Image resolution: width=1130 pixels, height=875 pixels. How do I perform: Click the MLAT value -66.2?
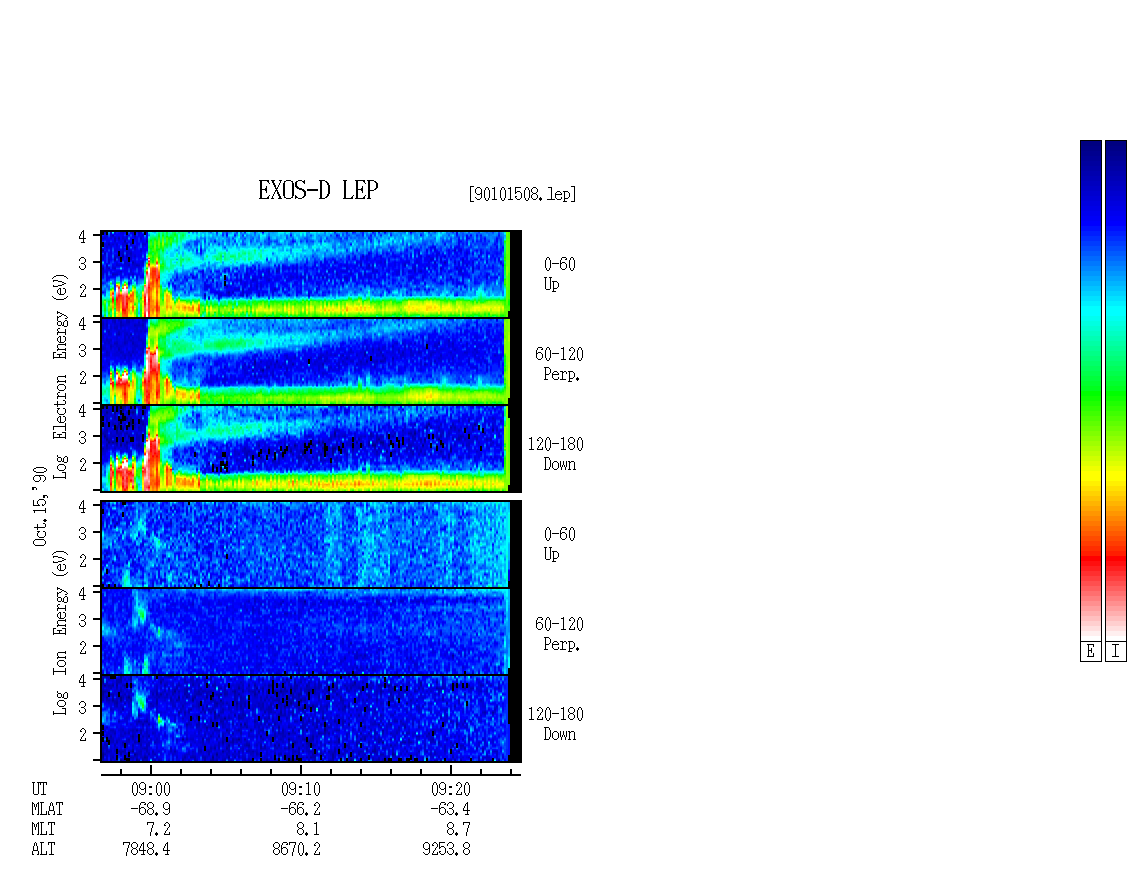[301, 809]
